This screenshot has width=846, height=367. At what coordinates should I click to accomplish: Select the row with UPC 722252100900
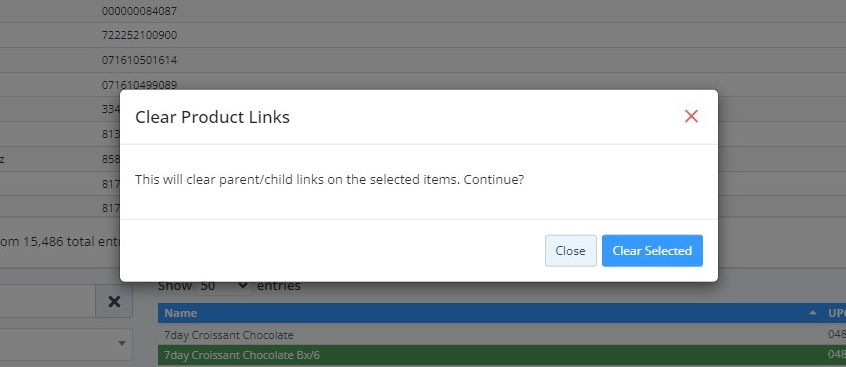click(423, 35)
